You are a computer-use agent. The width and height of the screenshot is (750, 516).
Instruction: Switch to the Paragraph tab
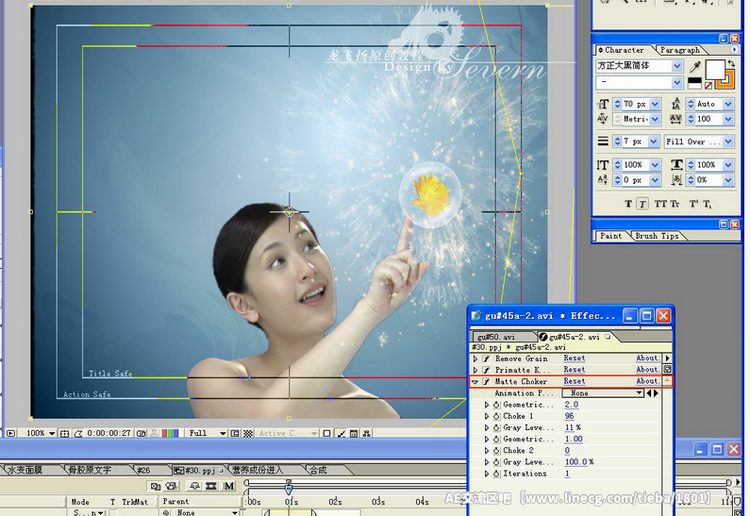tap(680, 50)
